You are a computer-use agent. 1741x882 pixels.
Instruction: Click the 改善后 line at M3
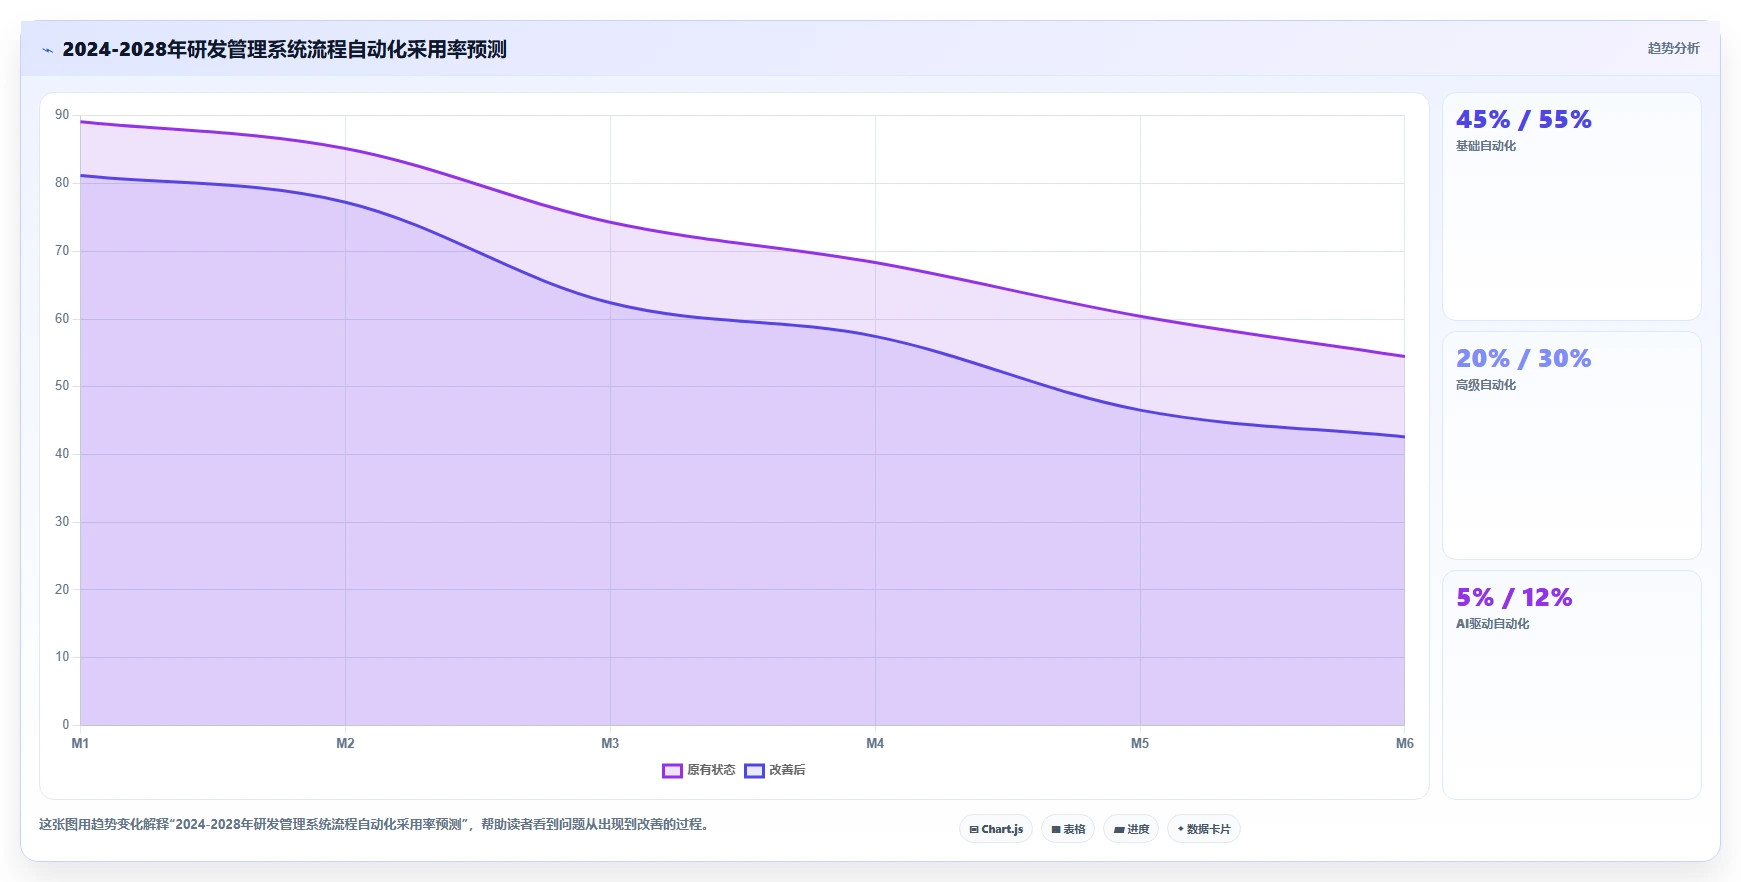610,303
